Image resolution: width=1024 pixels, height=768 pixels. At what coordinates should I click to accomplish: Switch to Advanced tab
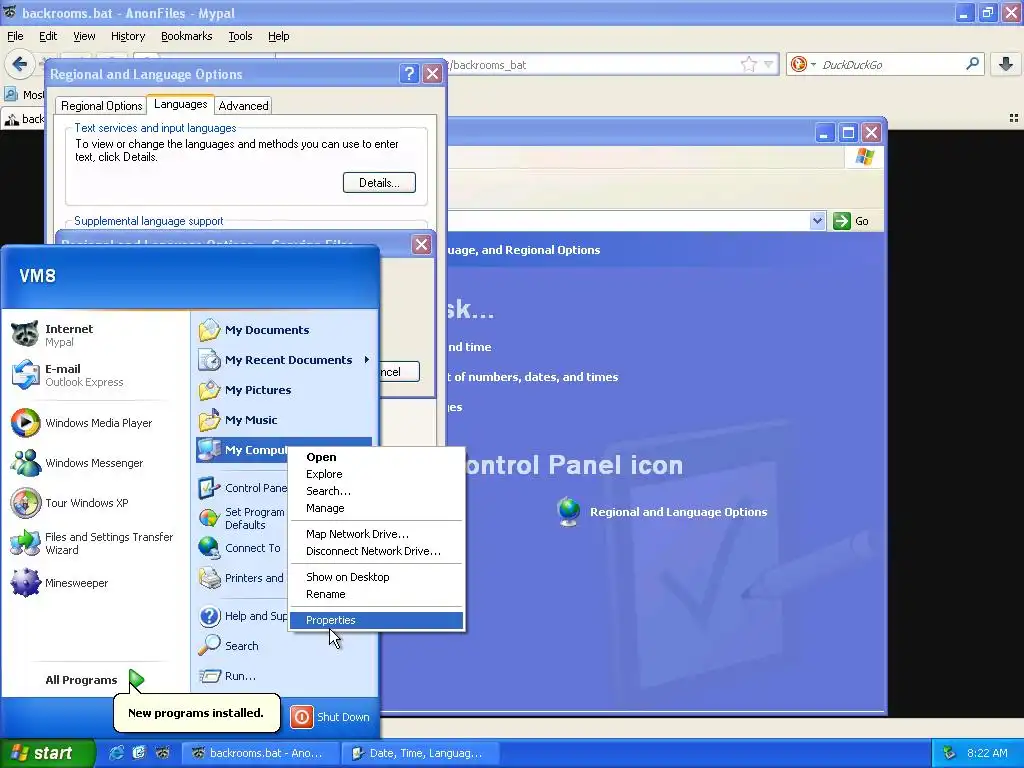(243, 106)
